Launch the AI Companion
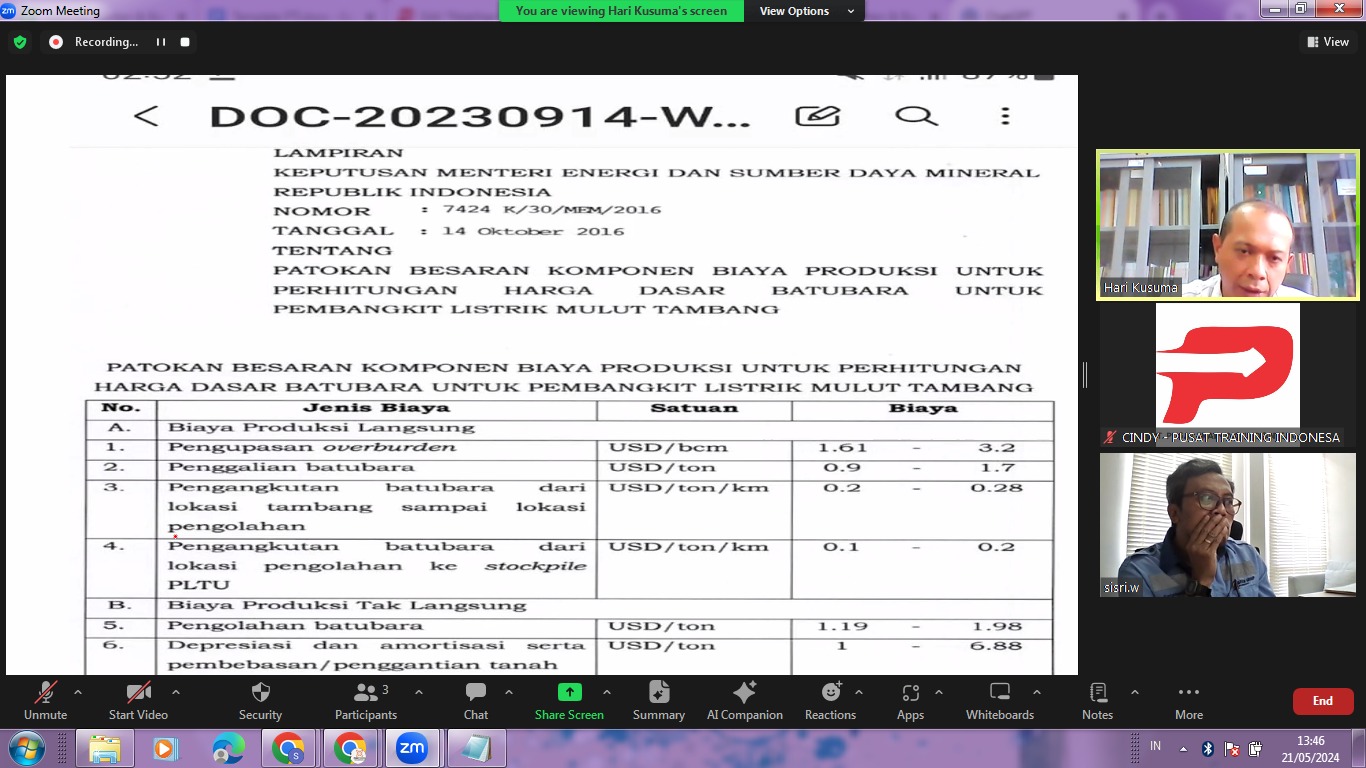 [x=745, y=701]
